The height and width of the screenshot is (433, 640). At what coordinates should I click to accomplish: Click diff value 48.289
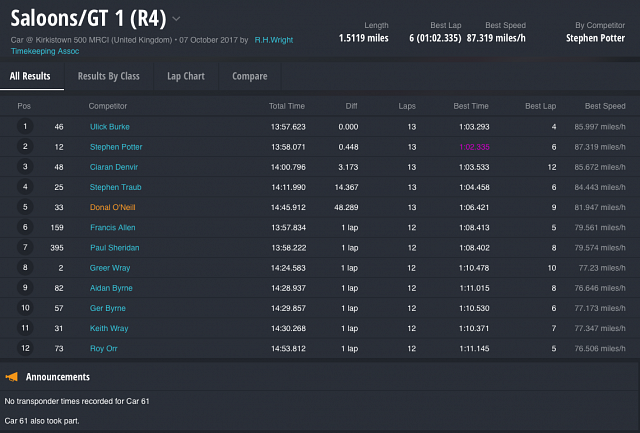[346, 207]
